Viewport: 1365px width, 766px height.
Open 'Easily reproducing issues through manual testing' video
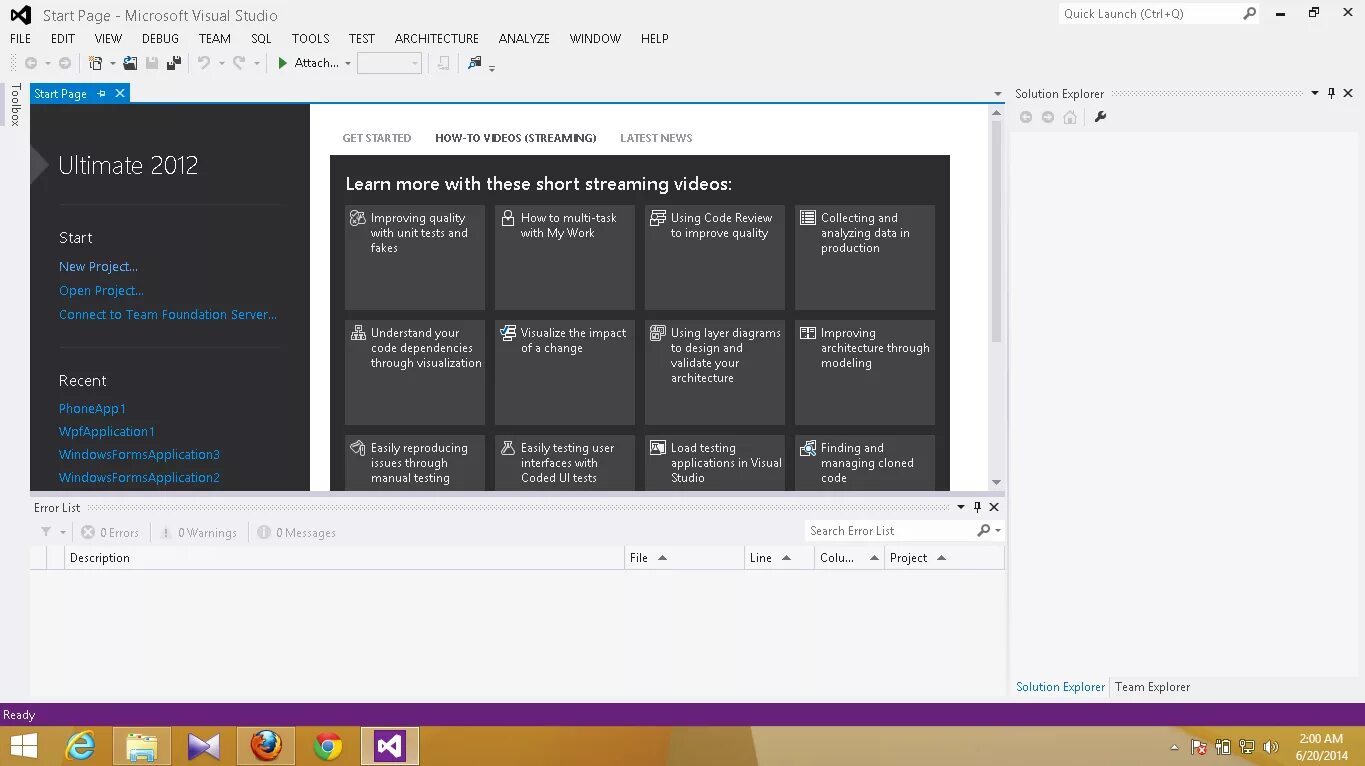[415, 462]
